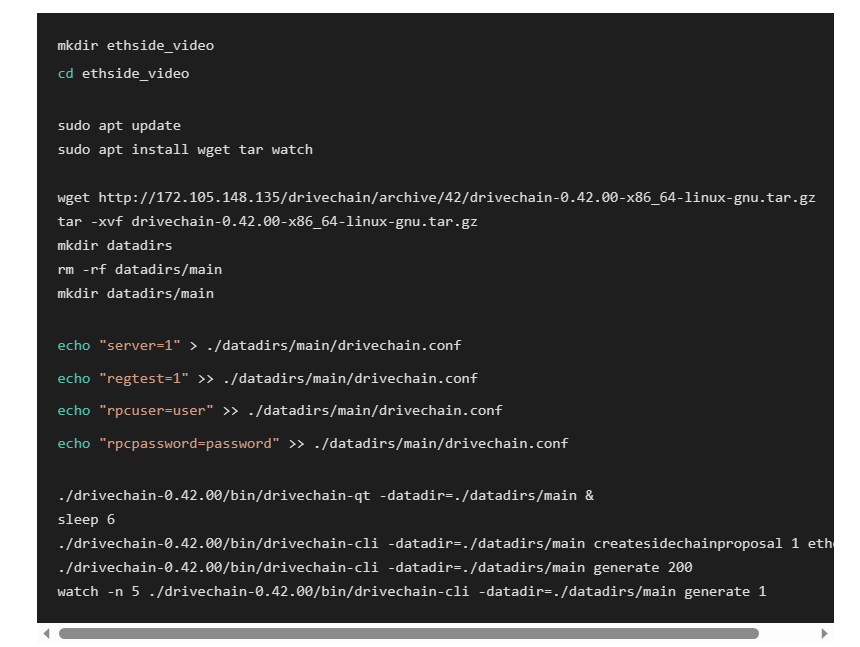Click the "rpcuser=user" string
The height and width of the screenshot is (647, 860).
tap(156, 410)
